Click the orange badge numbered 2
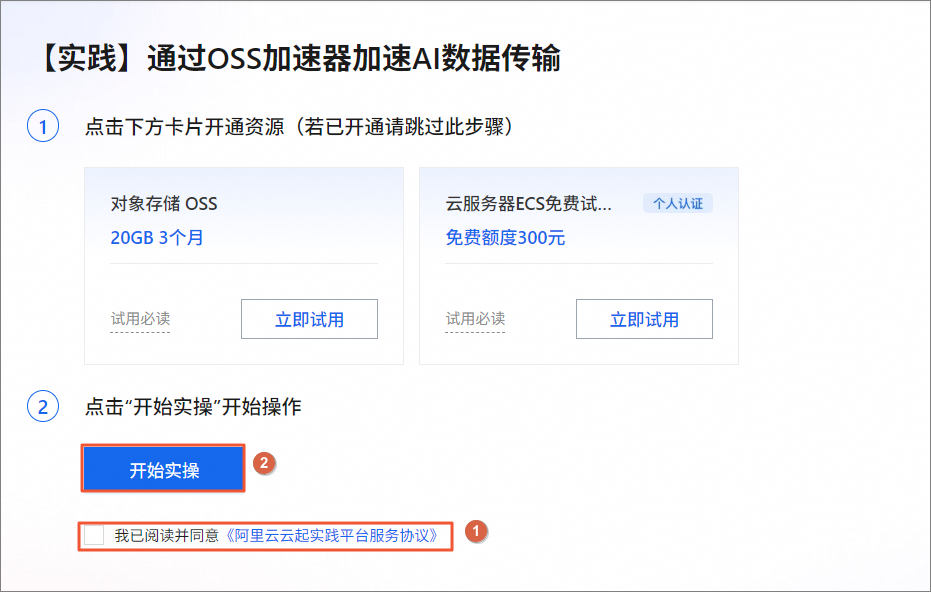 pos(264,463)
